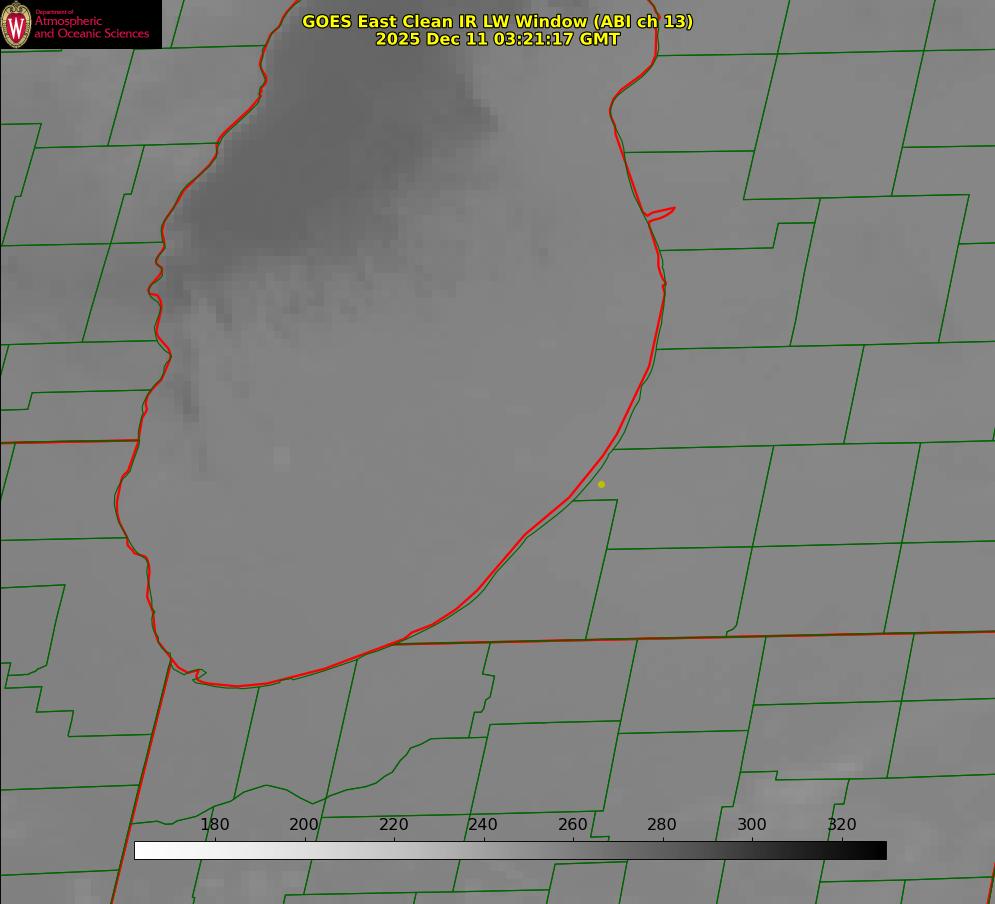Click the red spit on eastern shoreline
995x904 pixels.
coord(662,212)
